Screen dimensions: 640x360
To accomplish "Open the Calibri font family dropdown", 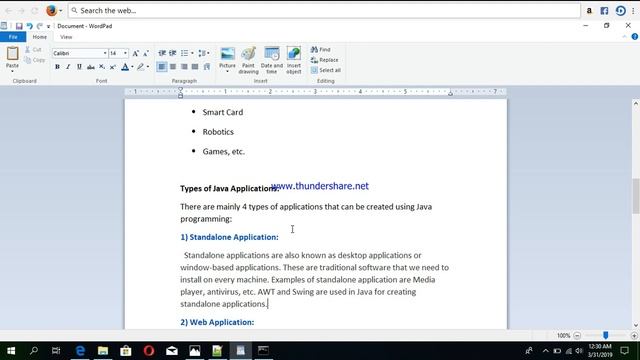I will (x=105, y=53).
